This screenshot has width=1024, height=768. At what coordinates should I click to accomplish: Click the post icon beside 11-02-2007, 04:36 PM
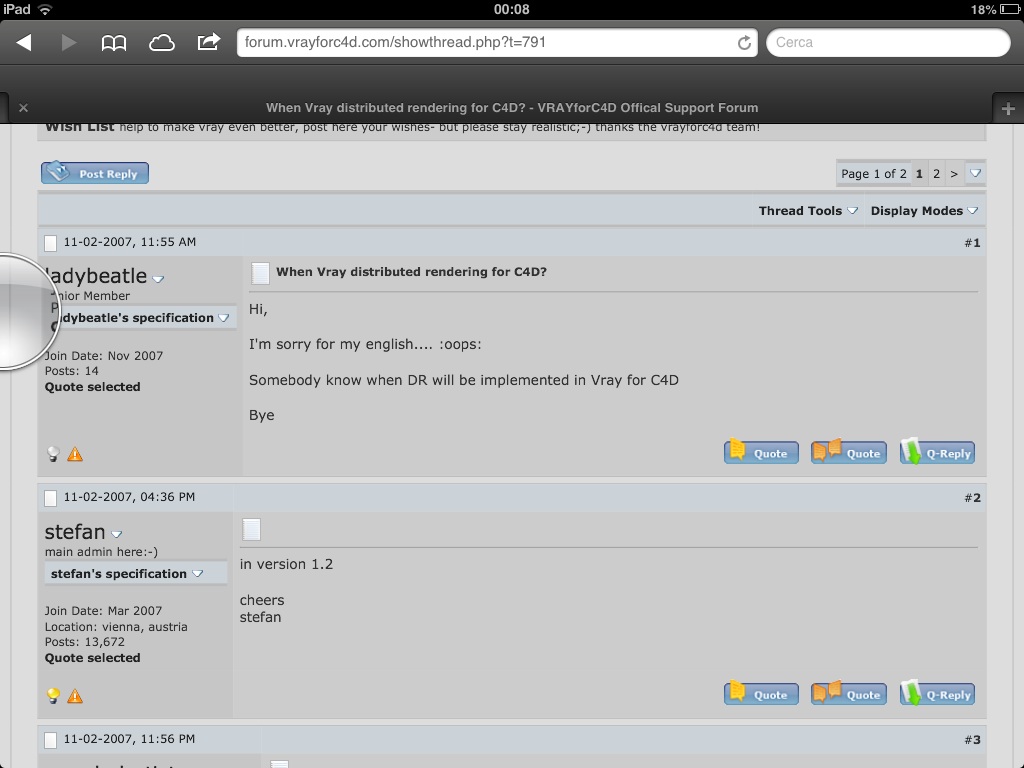[x=50, y=498]
